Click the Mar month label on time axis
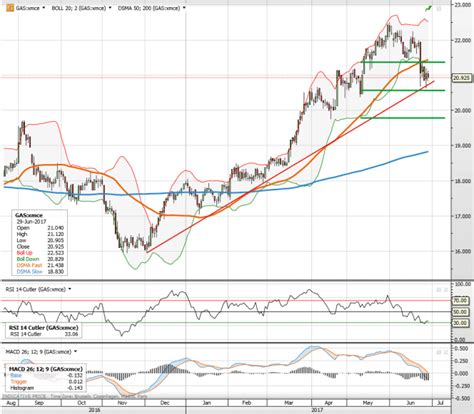This screenshot has height=414, width=474. point(289,403)
